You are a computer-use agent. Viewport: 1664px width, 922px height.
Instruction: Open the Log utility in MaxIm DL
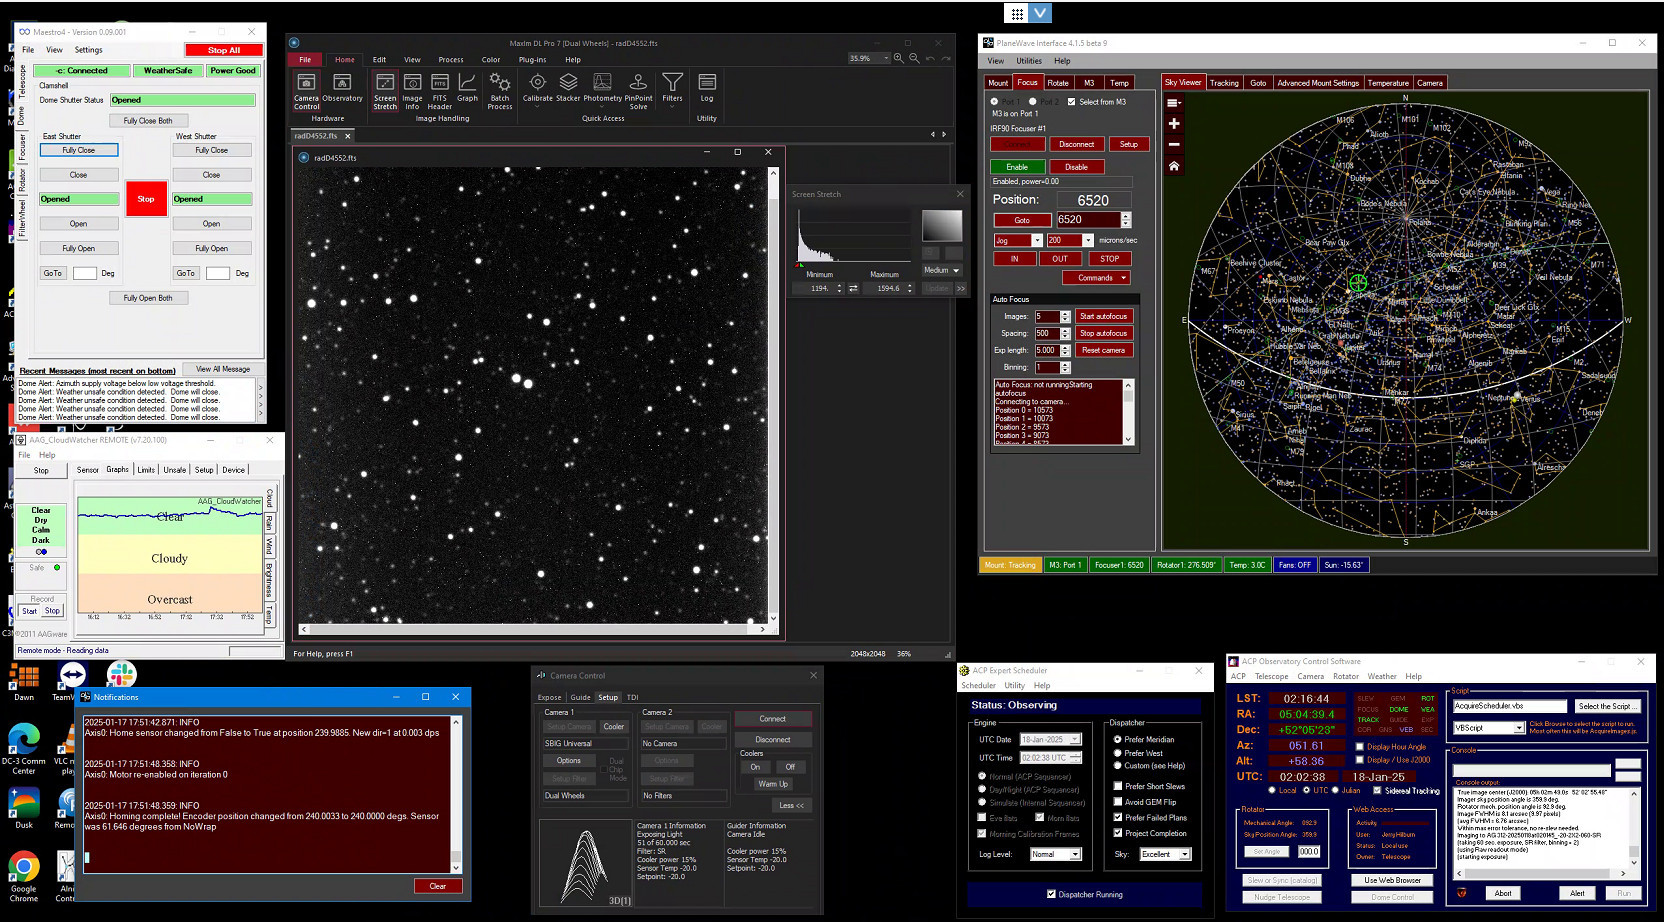[x=707, y=88]
